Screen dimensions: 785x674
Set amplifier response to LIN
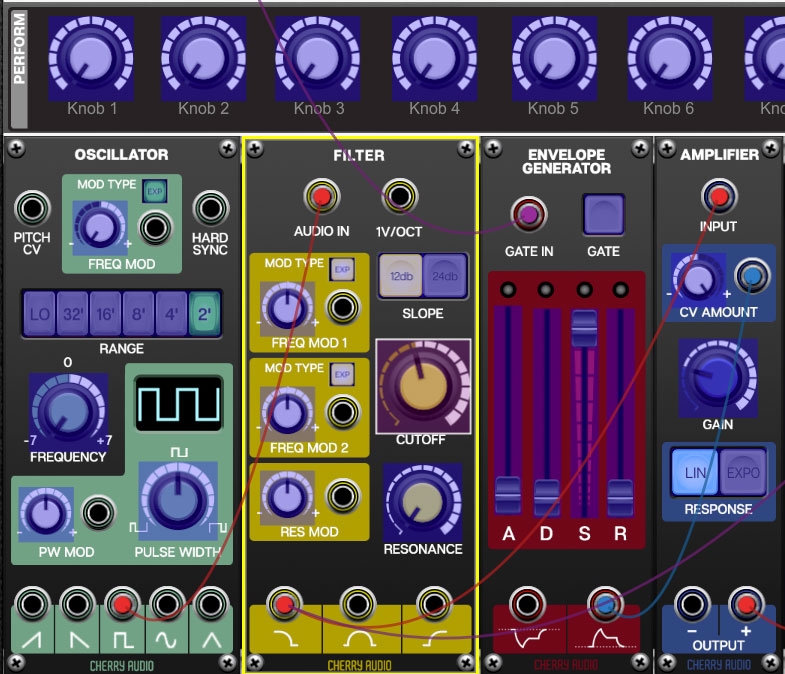(695, 472)
